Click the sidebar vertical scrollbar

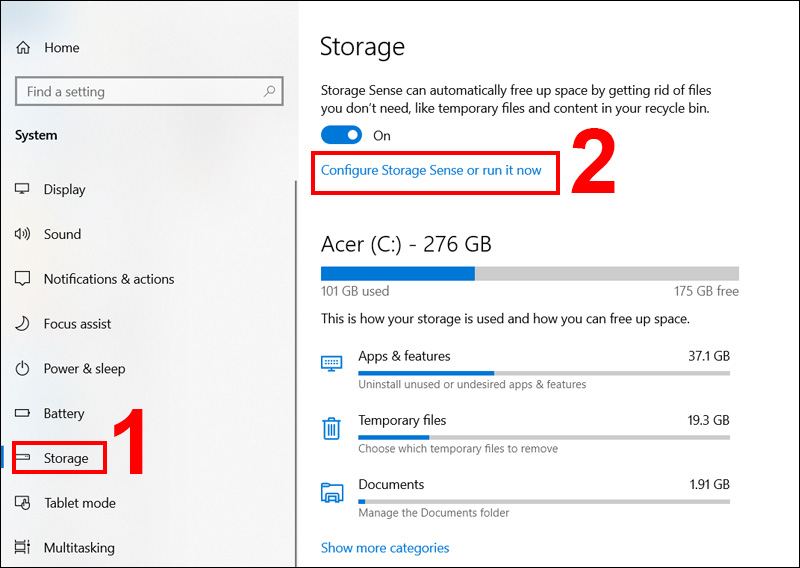(x=296, y=370)
